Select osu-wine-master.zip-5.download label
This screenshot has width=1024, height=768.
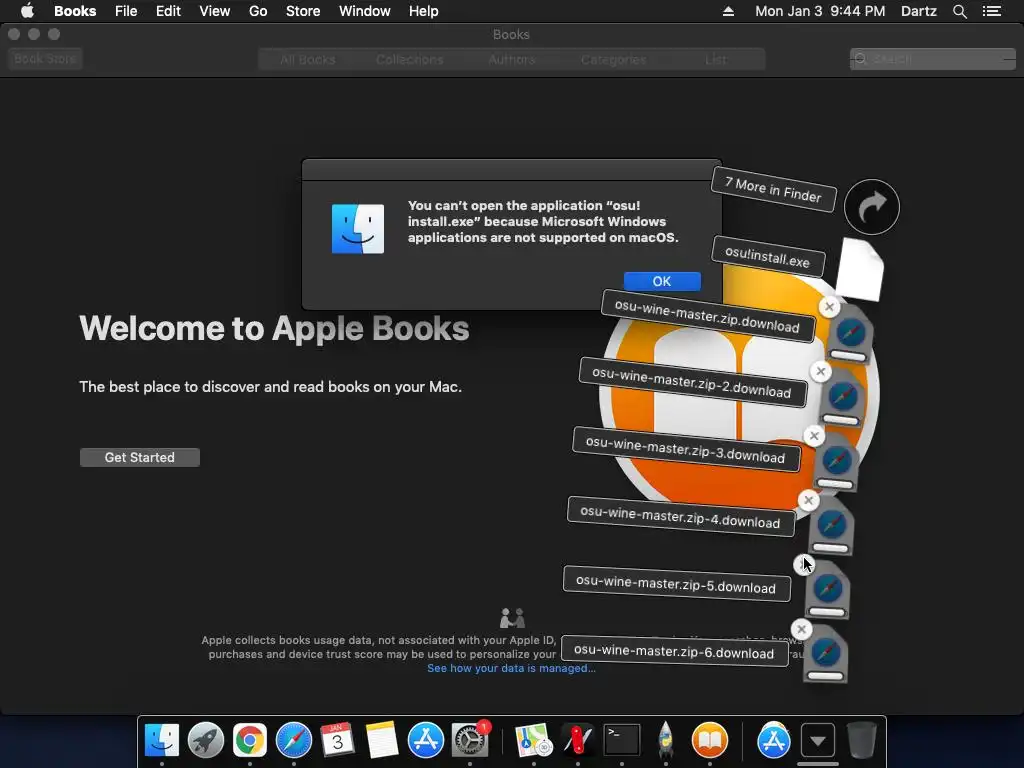(677, 583)
